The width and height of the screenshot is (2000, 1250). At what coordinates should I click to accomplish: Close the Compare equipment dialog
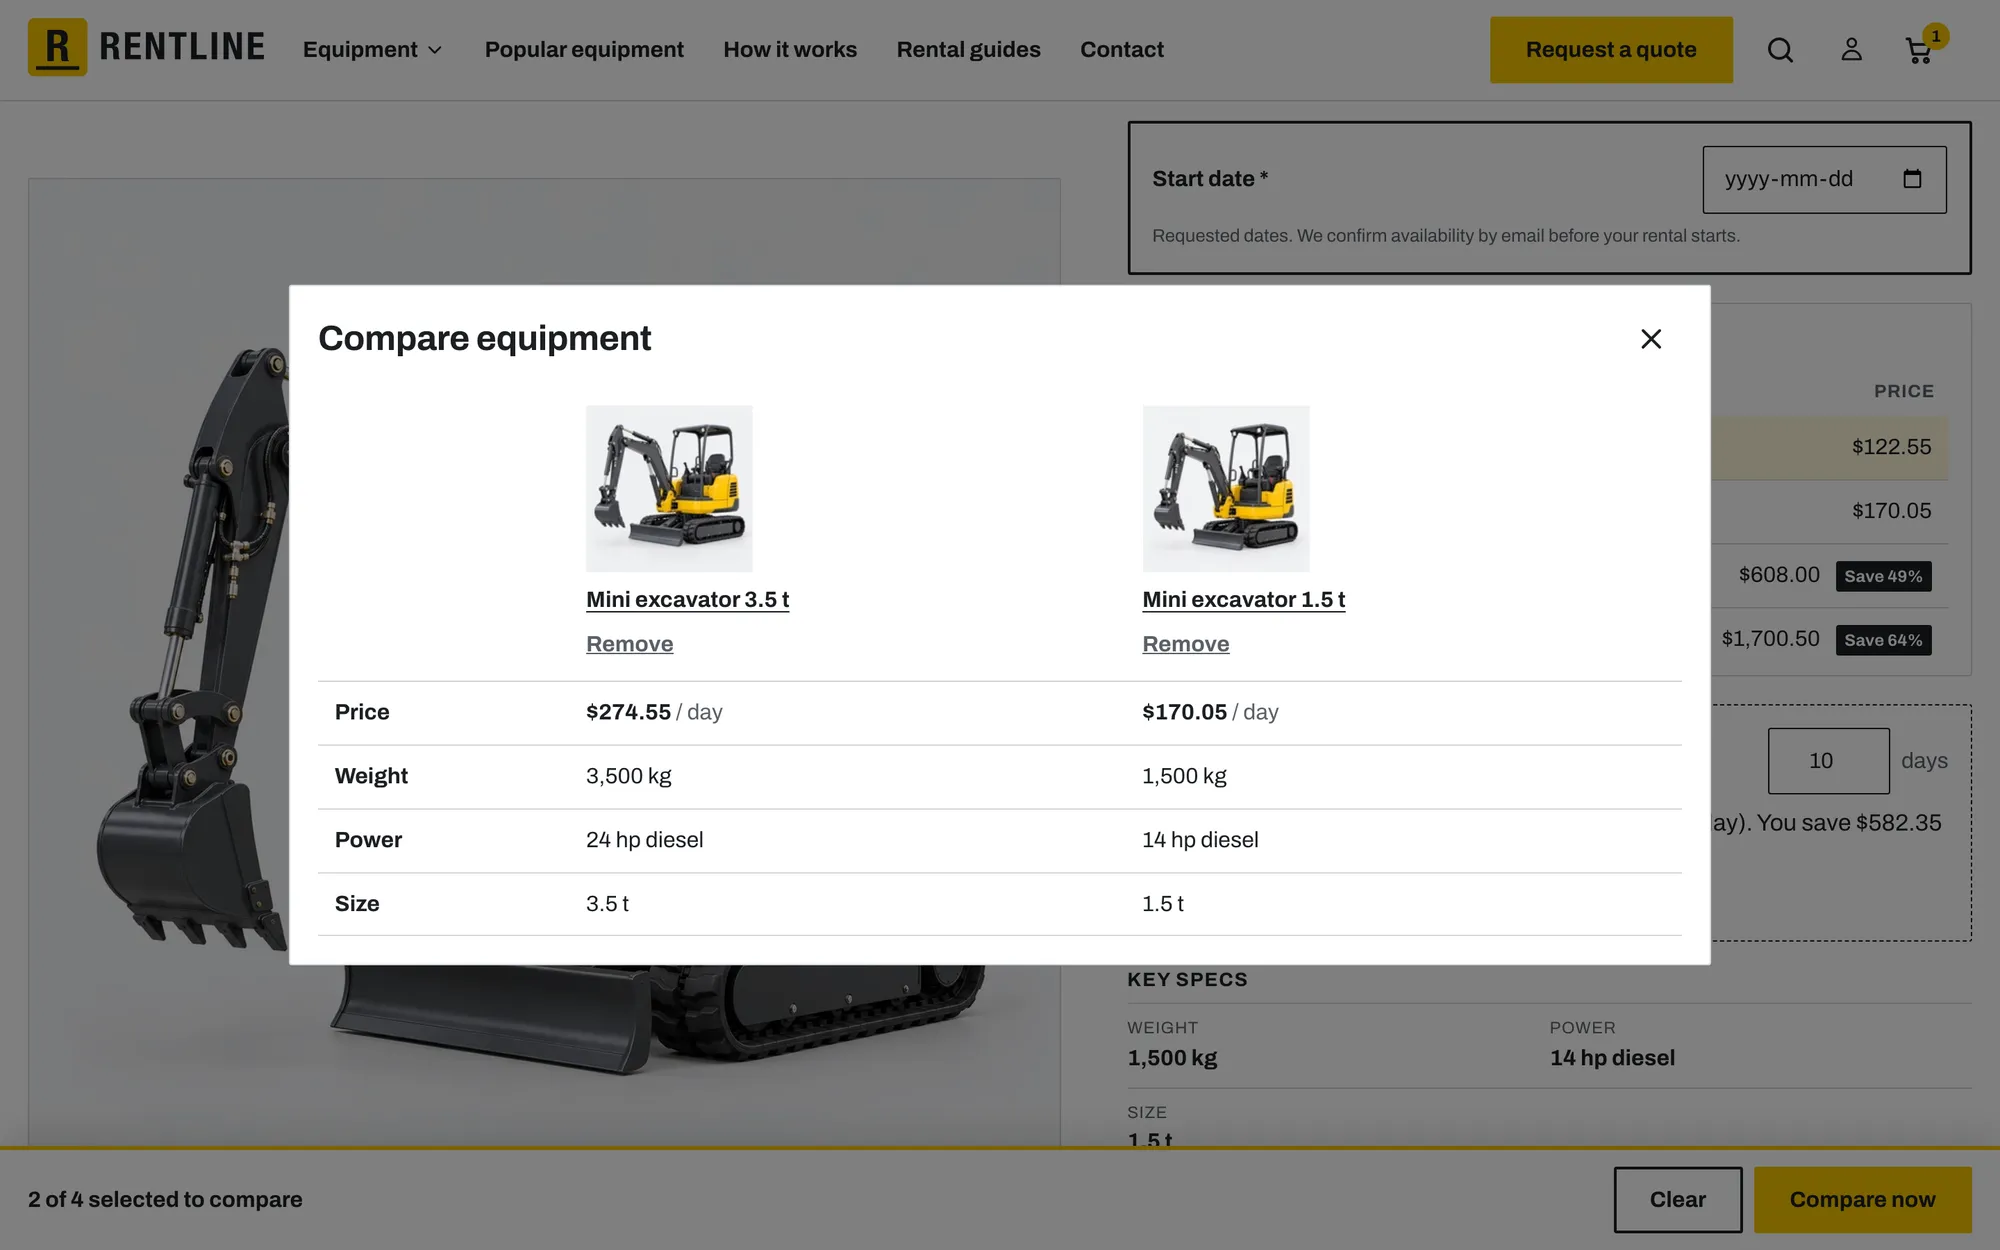click(1651, 339)
